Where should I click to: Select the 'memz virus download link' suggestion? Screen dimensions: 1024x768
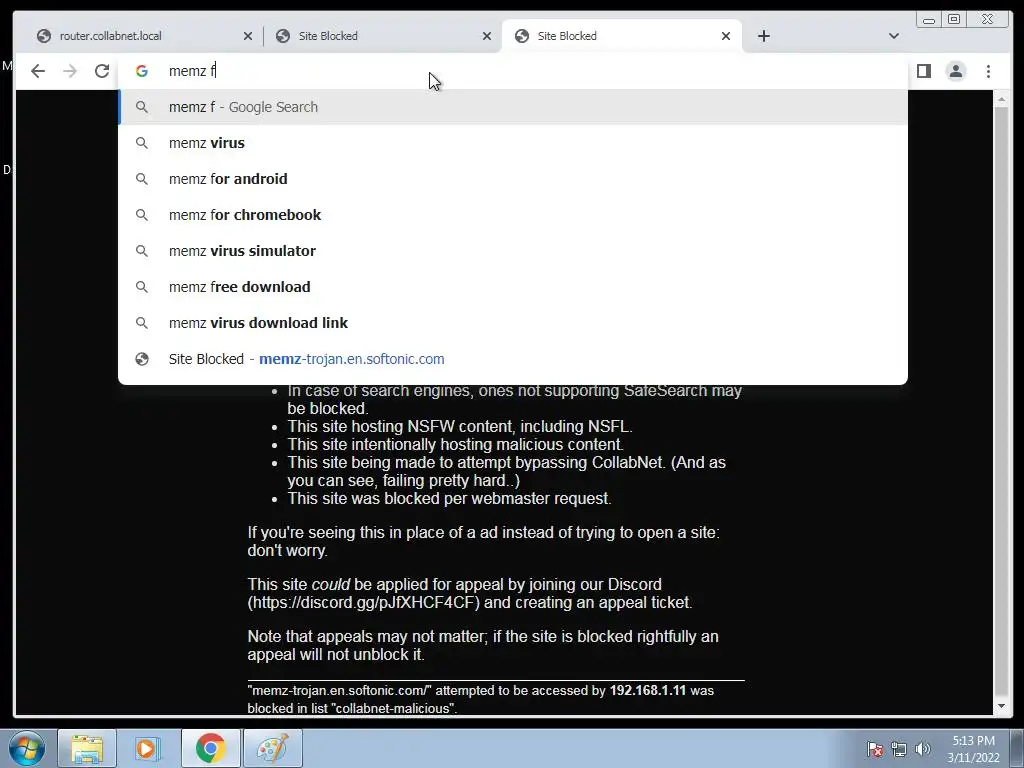click(x=513, y=323)
